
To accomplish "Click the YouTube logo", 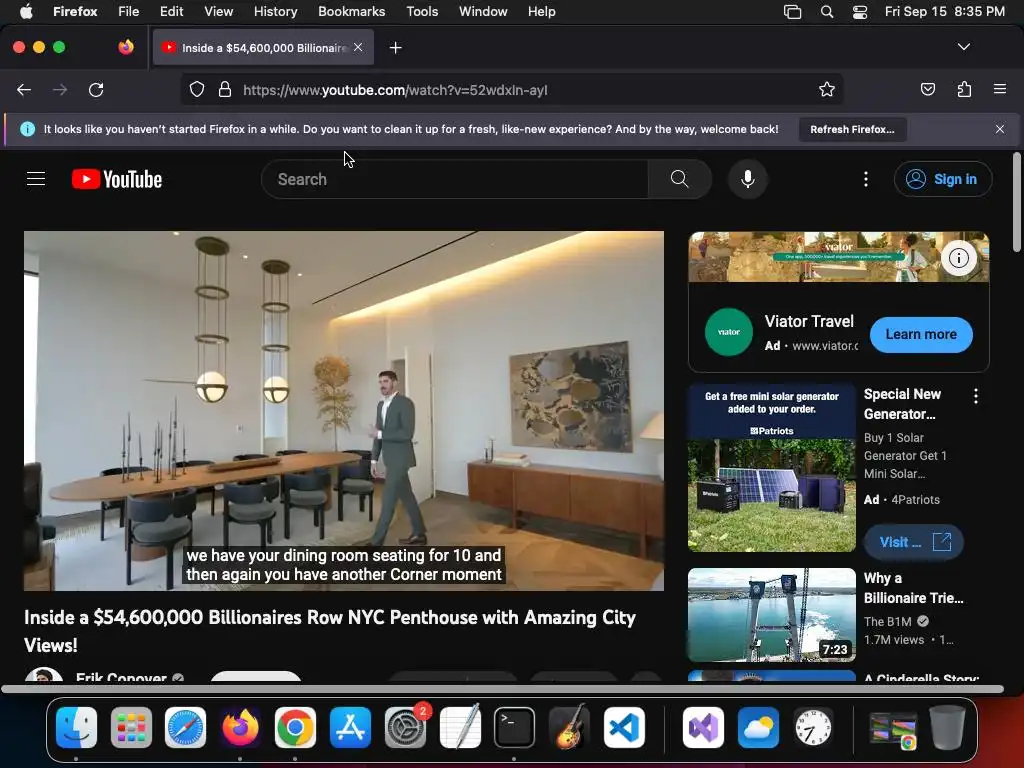I will click(x=117, y=179).
